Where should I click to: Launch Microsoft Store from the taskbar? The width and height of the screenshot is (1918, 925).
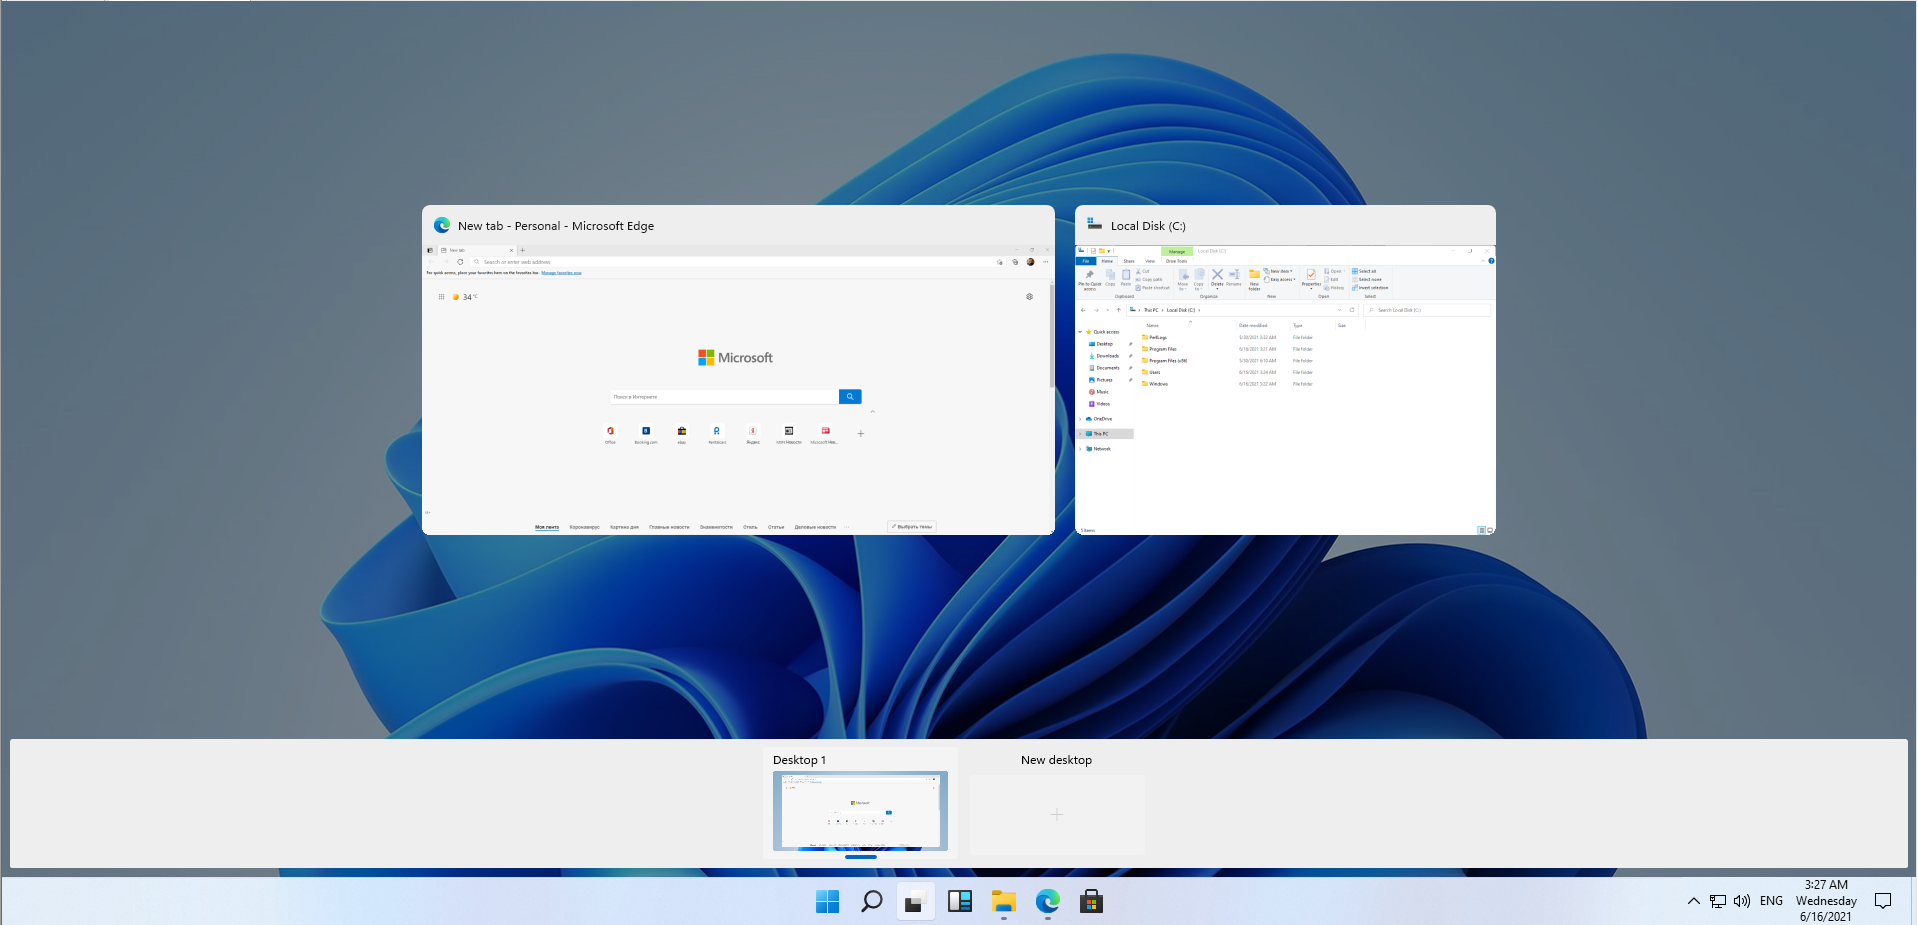[x=1092, y=902]
